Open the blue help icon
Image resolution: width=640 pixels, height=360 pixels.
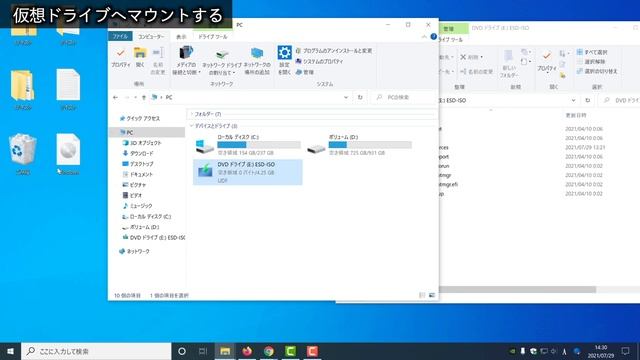(x=433, y=37)
